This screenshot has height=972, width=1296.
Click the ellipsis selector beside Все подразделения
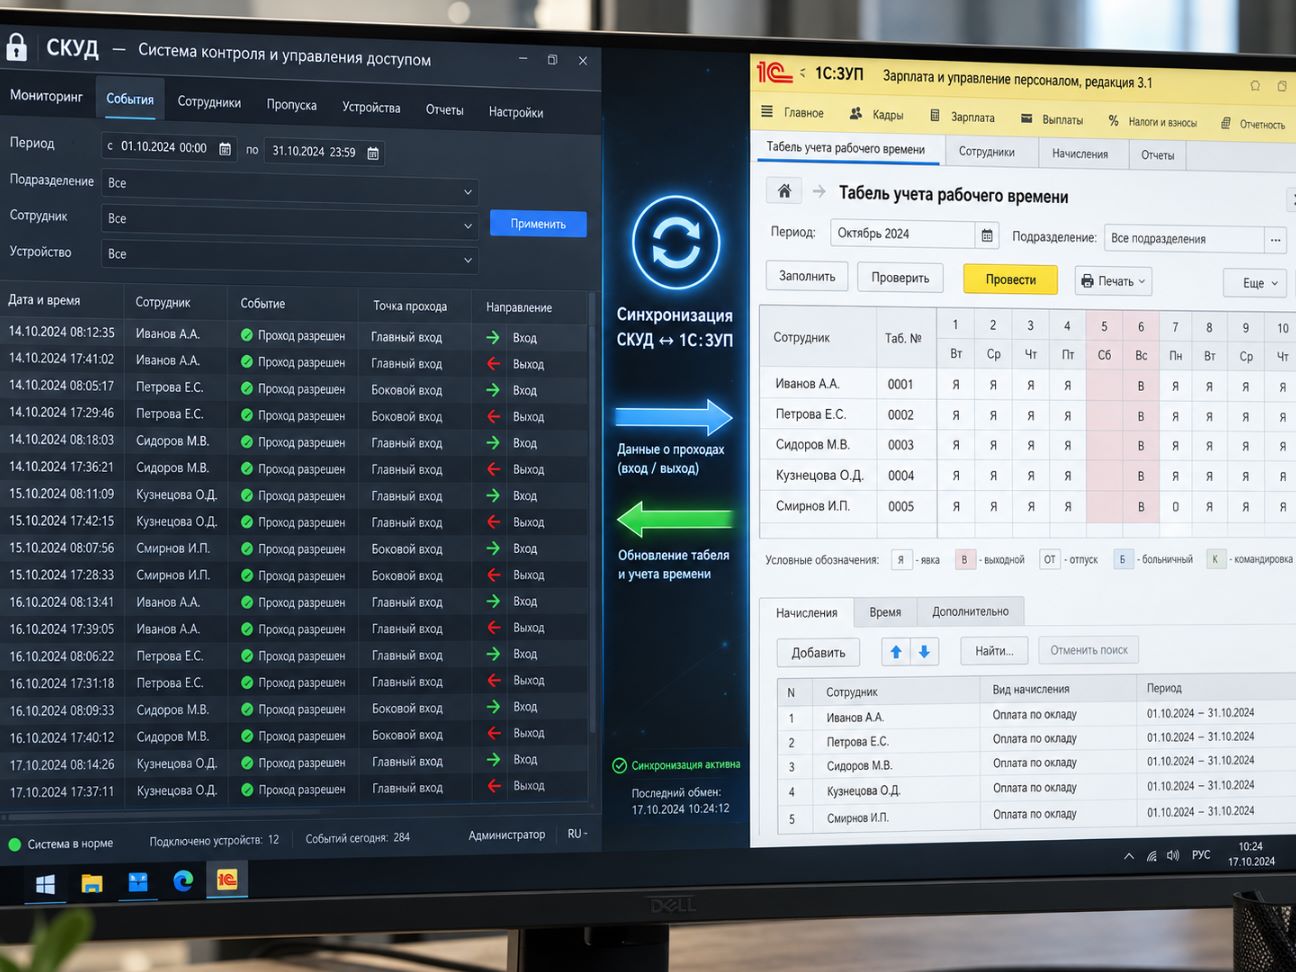click(1275, 240)
